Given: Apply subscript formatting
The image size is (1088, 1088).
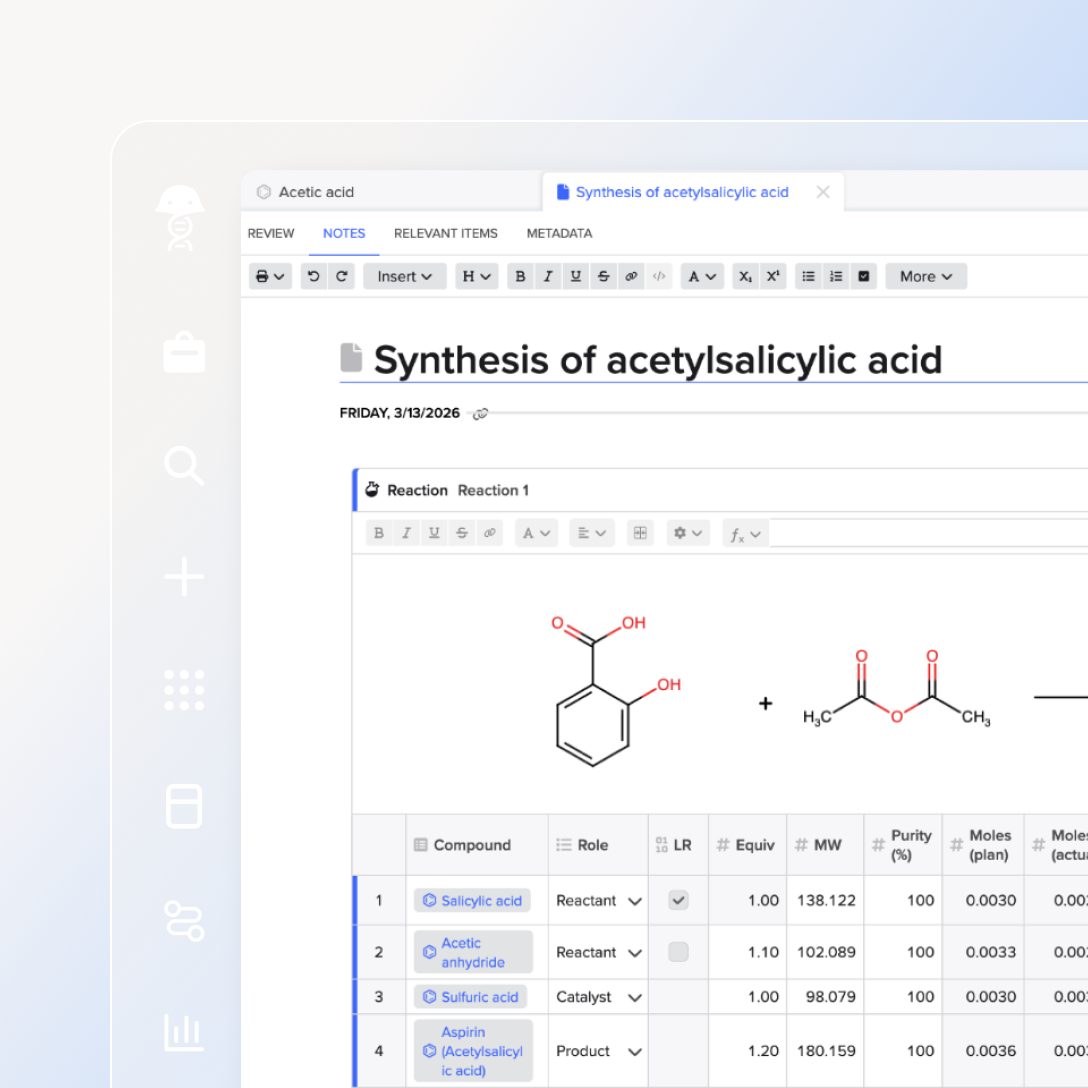Looking at the screenshot, I should 745,276.
